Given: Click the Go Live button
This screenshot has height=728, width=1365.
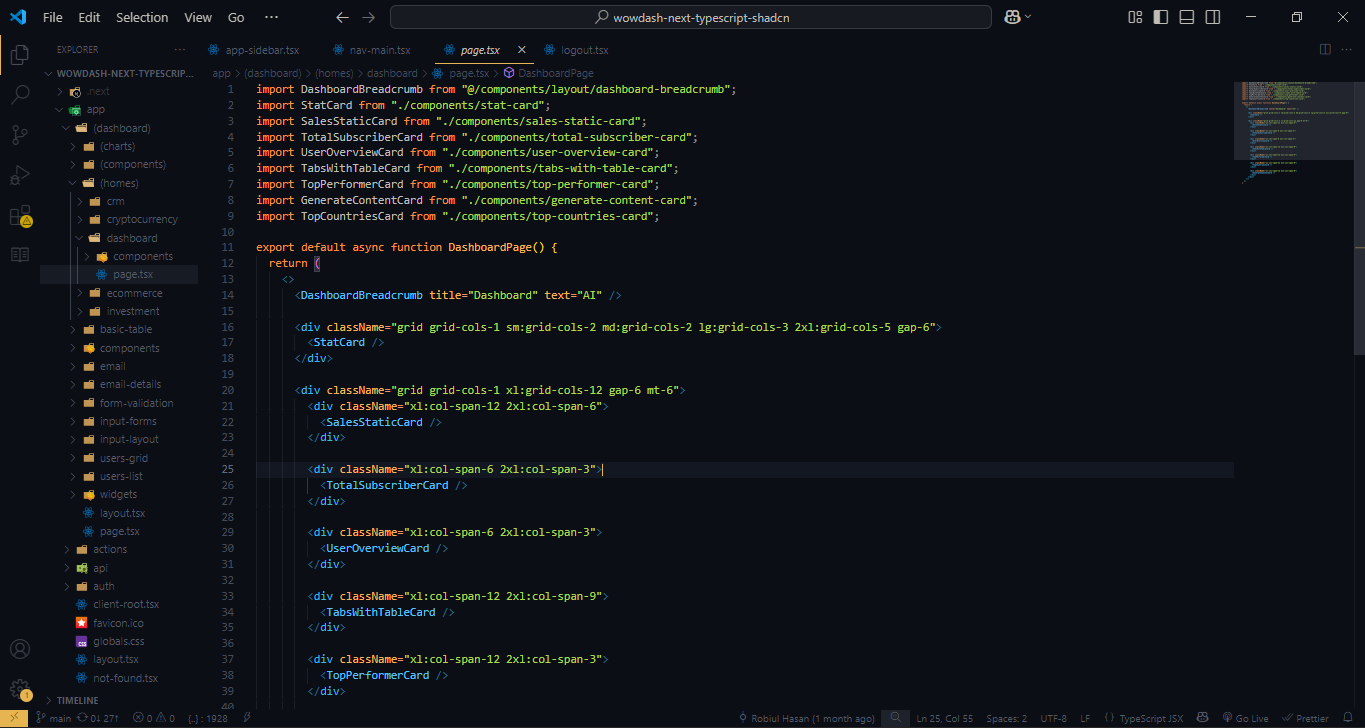Looking at the screenshot, I should (x=1245, y=717).
